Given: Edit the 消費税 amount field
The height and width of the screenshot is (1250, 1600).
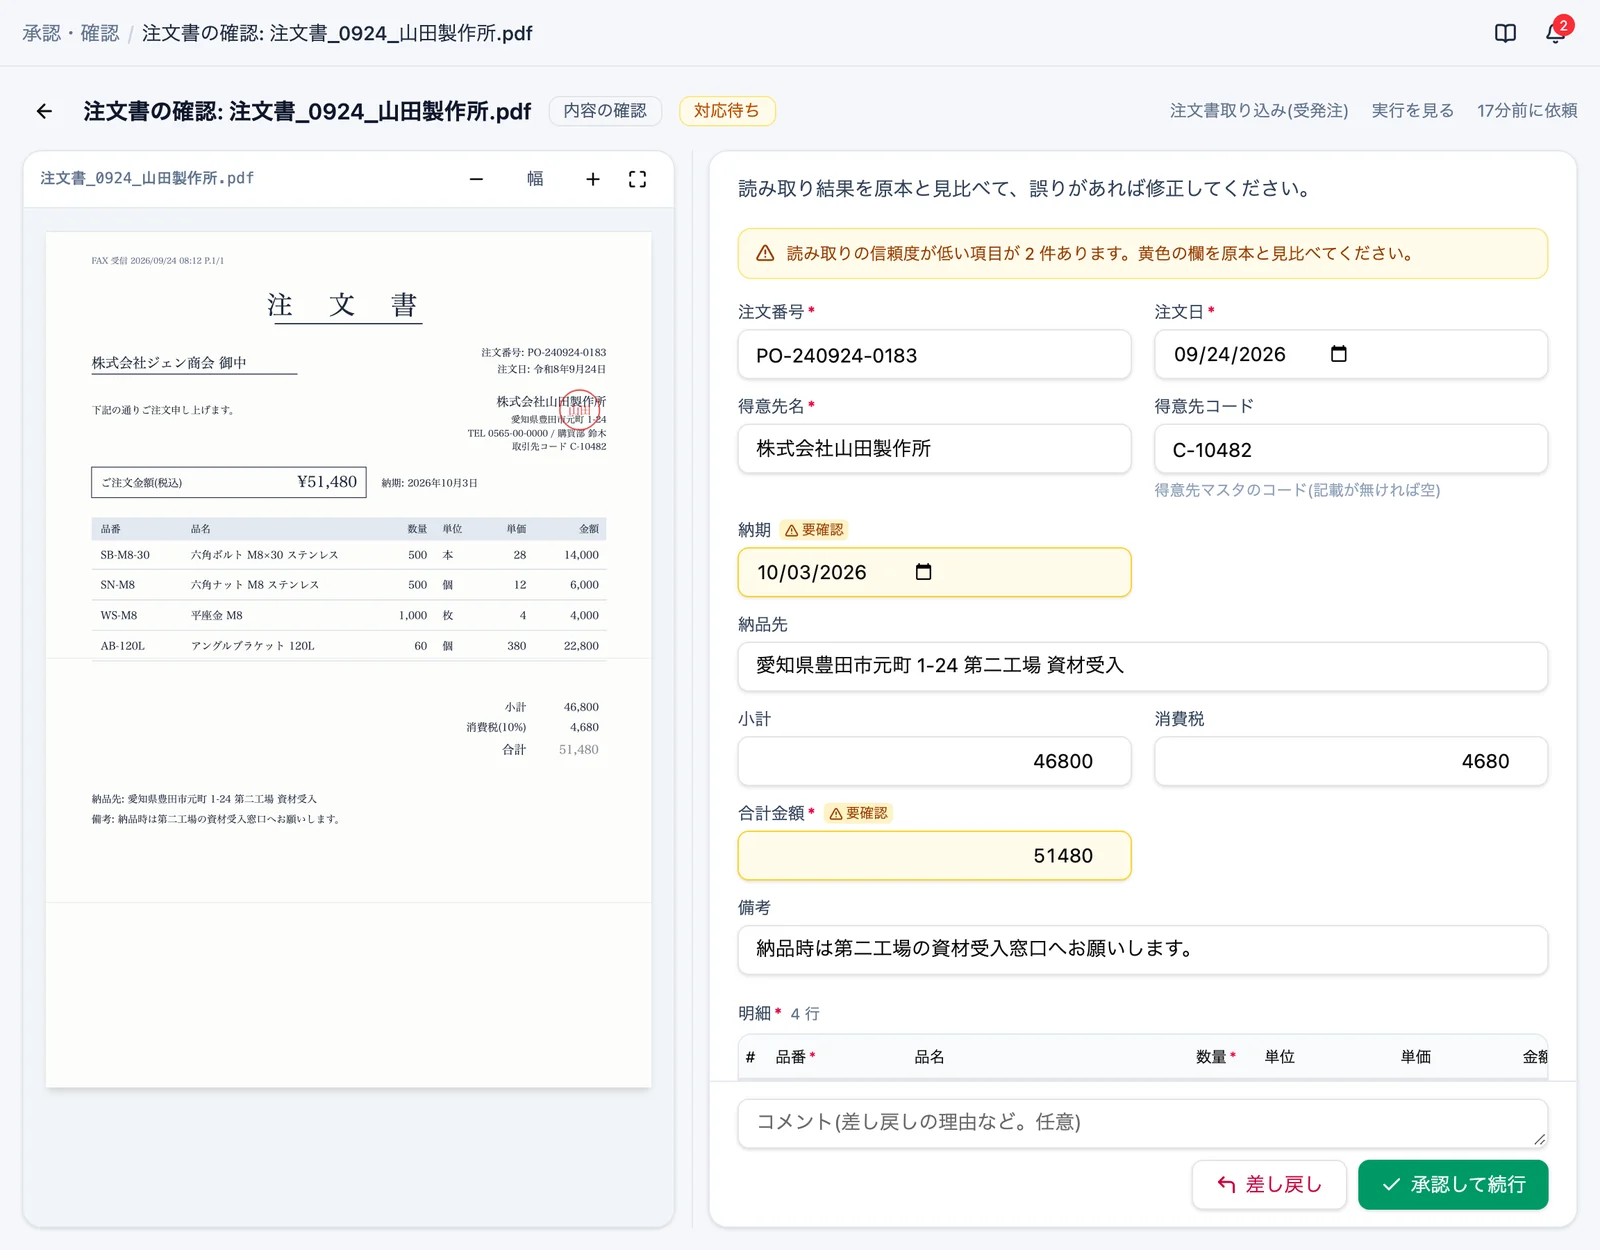Looking at the screenshot, I should pyautogui.click(x=1351, y=761).
